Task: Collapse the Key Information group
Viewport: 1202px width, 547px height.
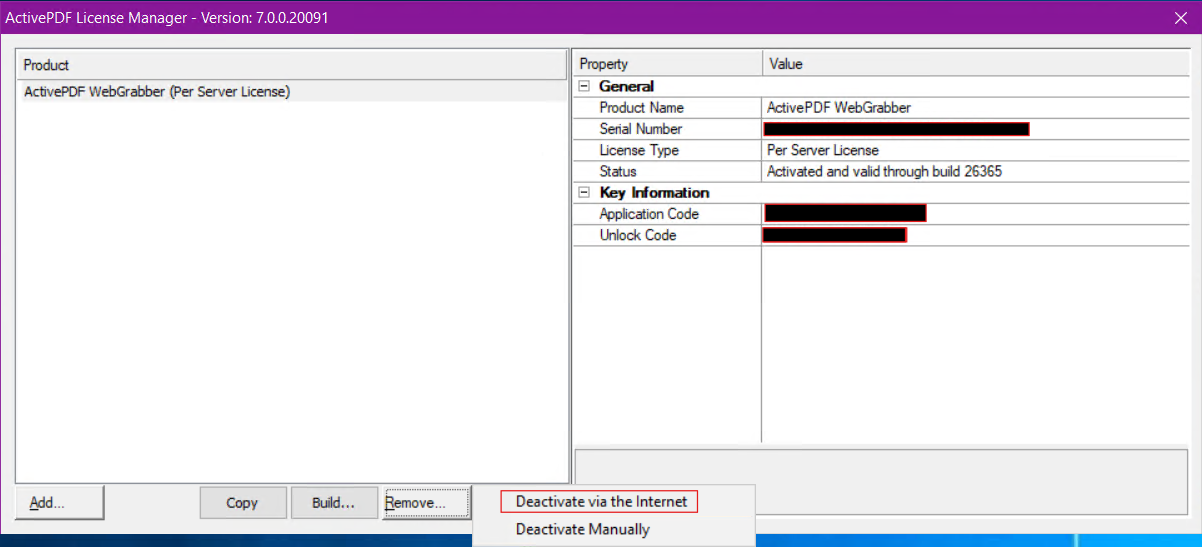Action: (x=585, y=192)
